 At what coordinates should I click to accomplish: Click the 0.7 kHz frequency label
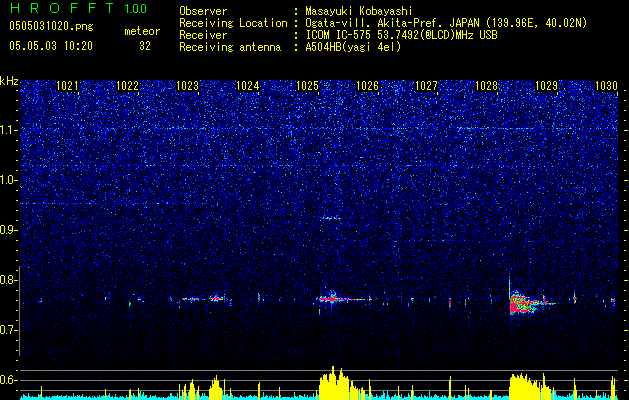point(9,330)
